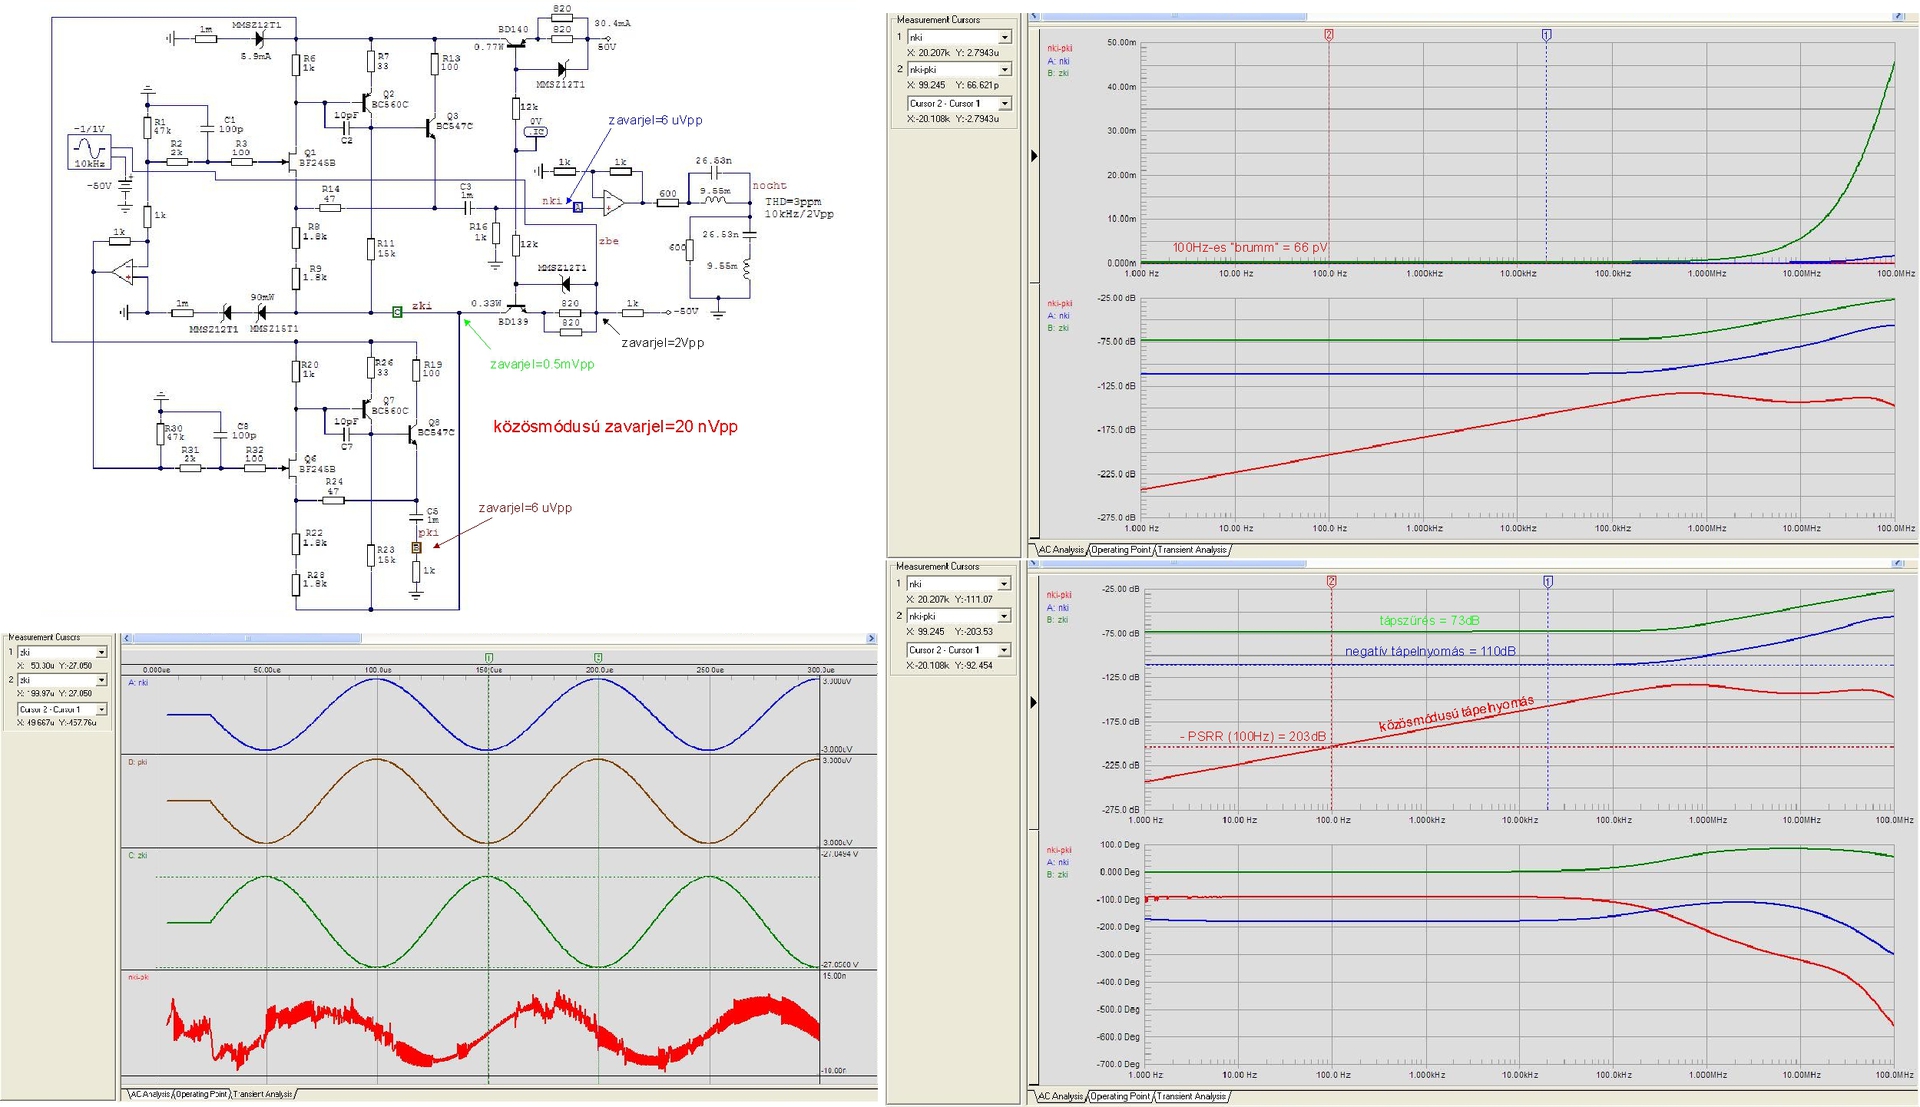Switch to the AC Analysis tab in the bottom-right graph

[1061, 1096]
